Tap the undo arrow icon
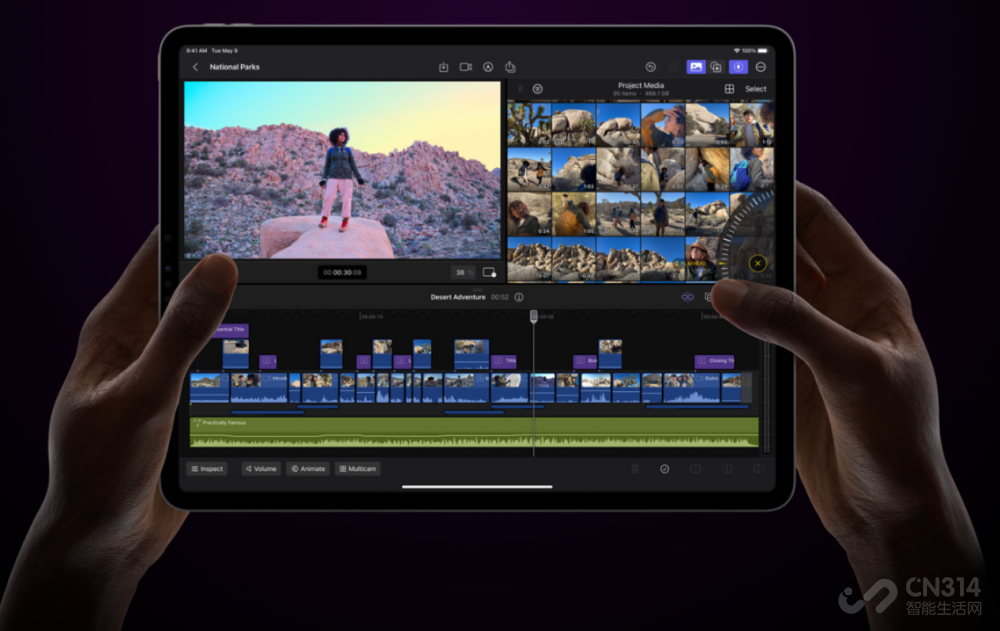Viewport: 1000px width, 631px height. tap(651, 67)
